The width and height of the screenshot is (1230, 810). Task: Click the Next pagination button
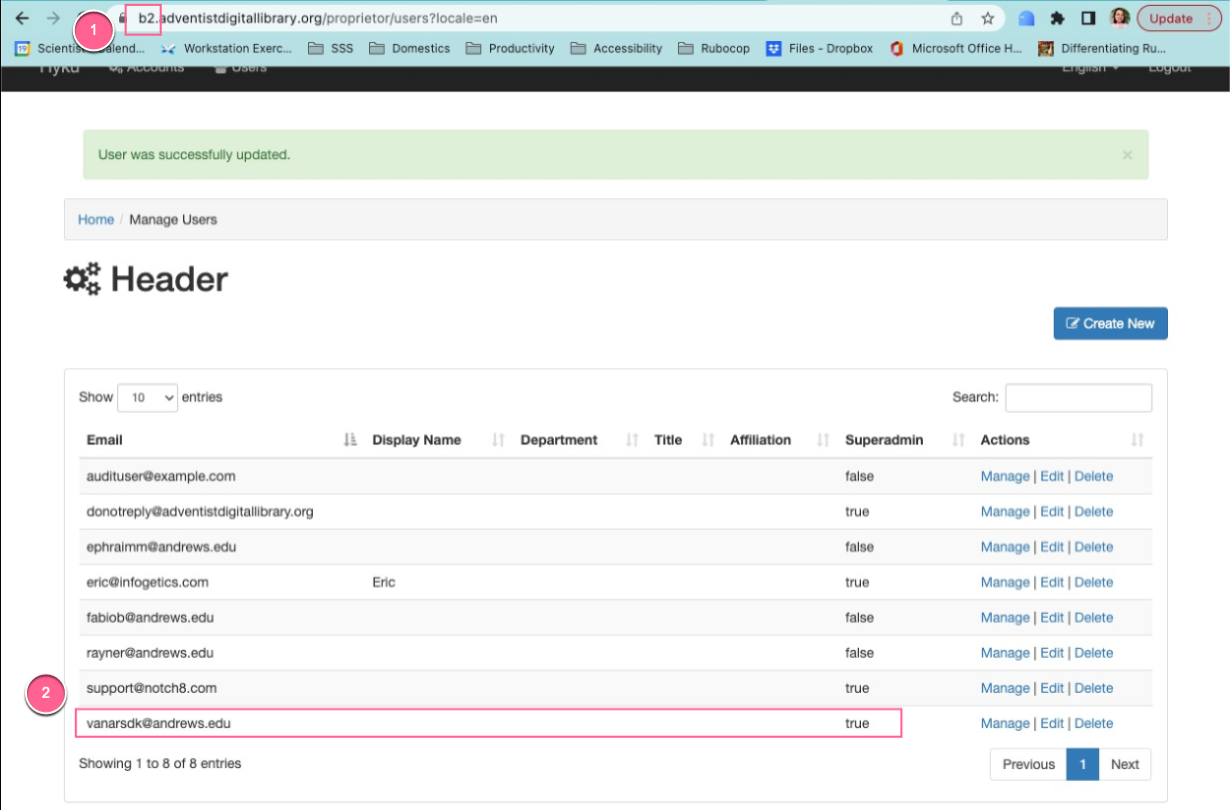coord(1125,764)
